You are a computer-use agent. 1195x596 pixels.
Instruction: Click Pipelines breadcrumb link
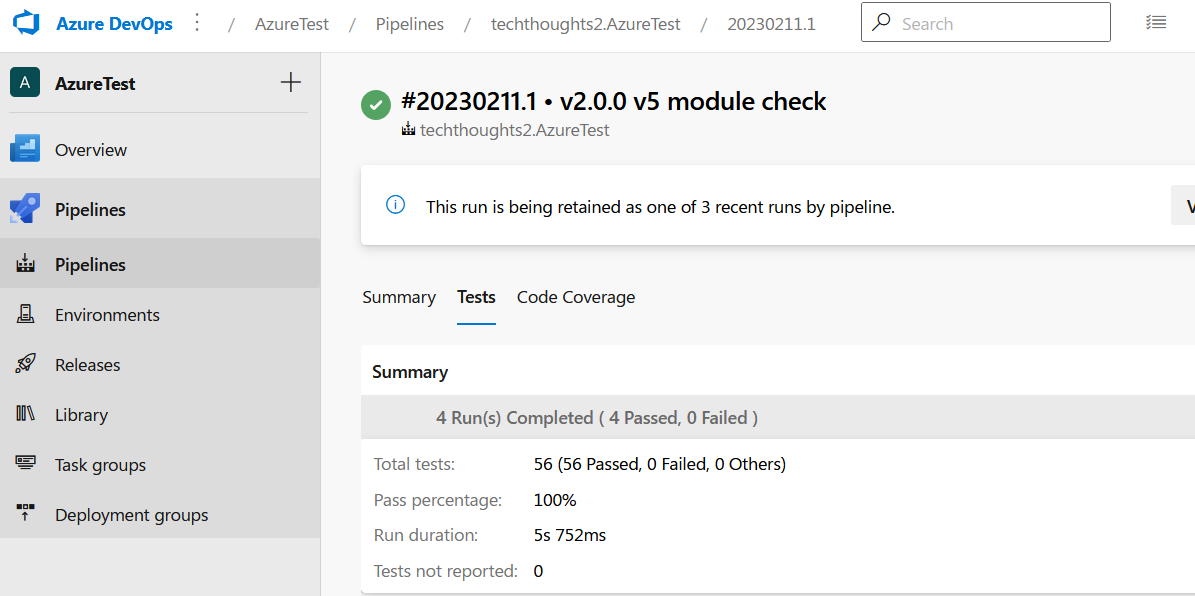[409, 24]
